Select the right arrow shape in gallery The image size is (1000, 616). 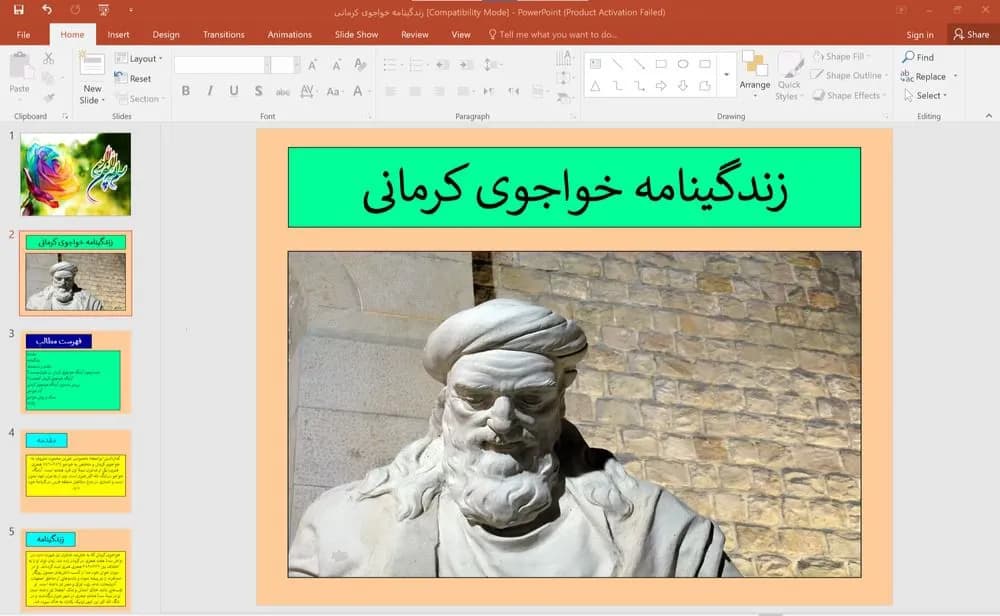tap(661, 85)
